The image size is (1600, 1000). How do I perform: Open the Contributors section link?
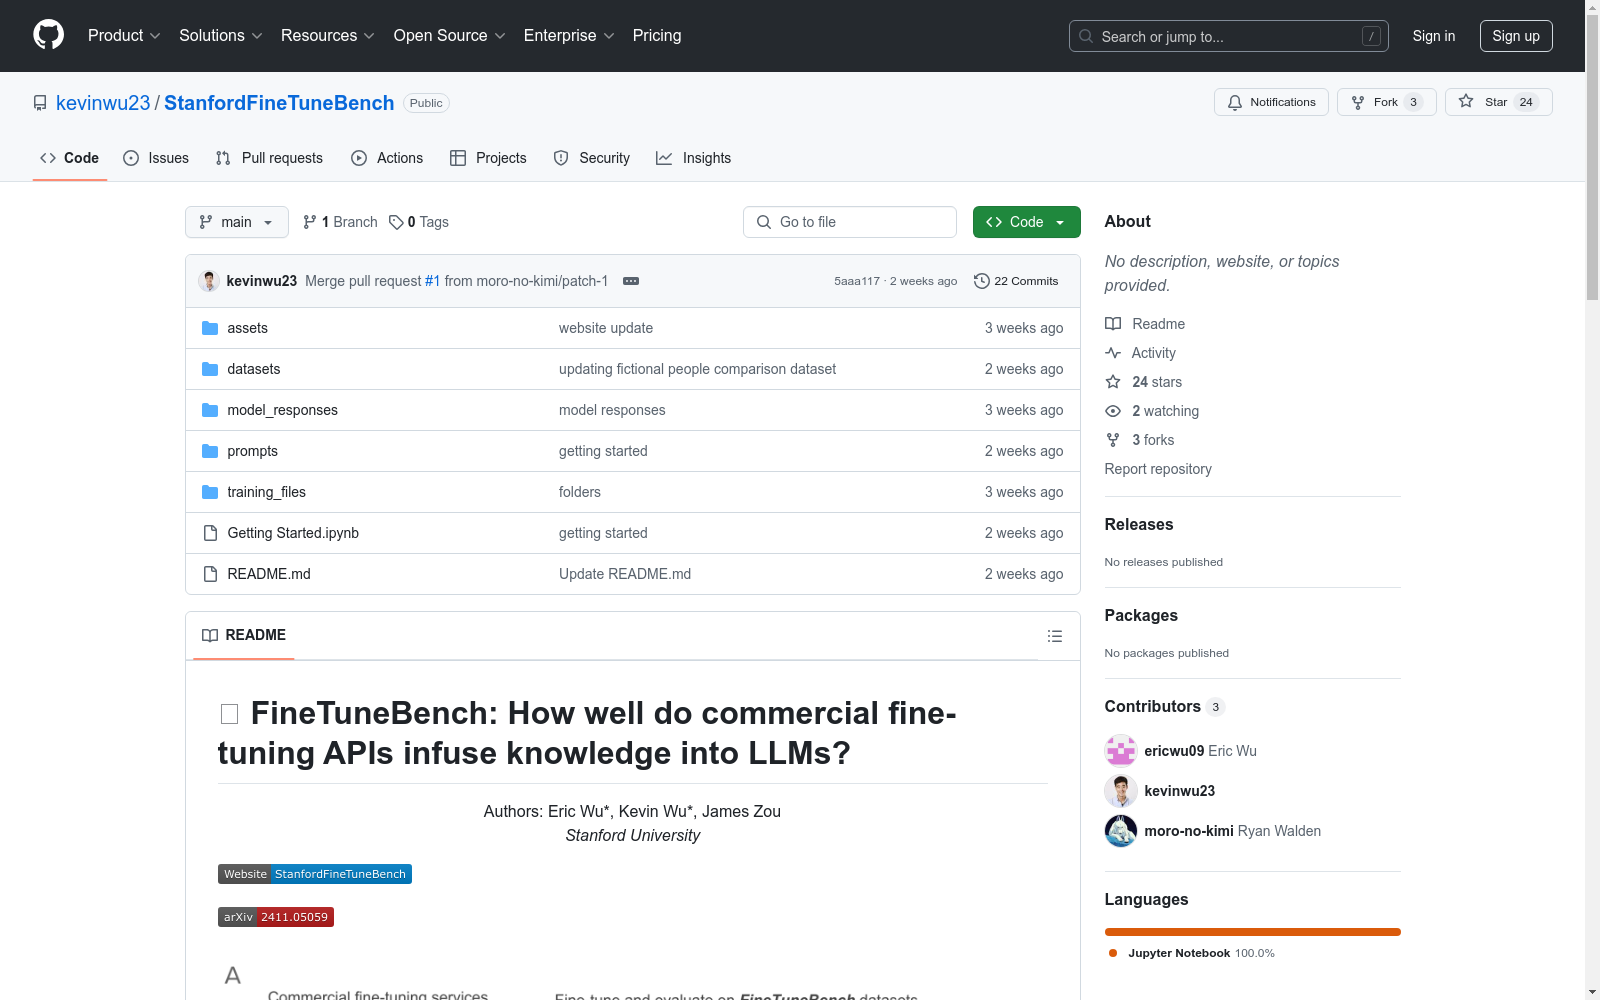point(1165,706)
